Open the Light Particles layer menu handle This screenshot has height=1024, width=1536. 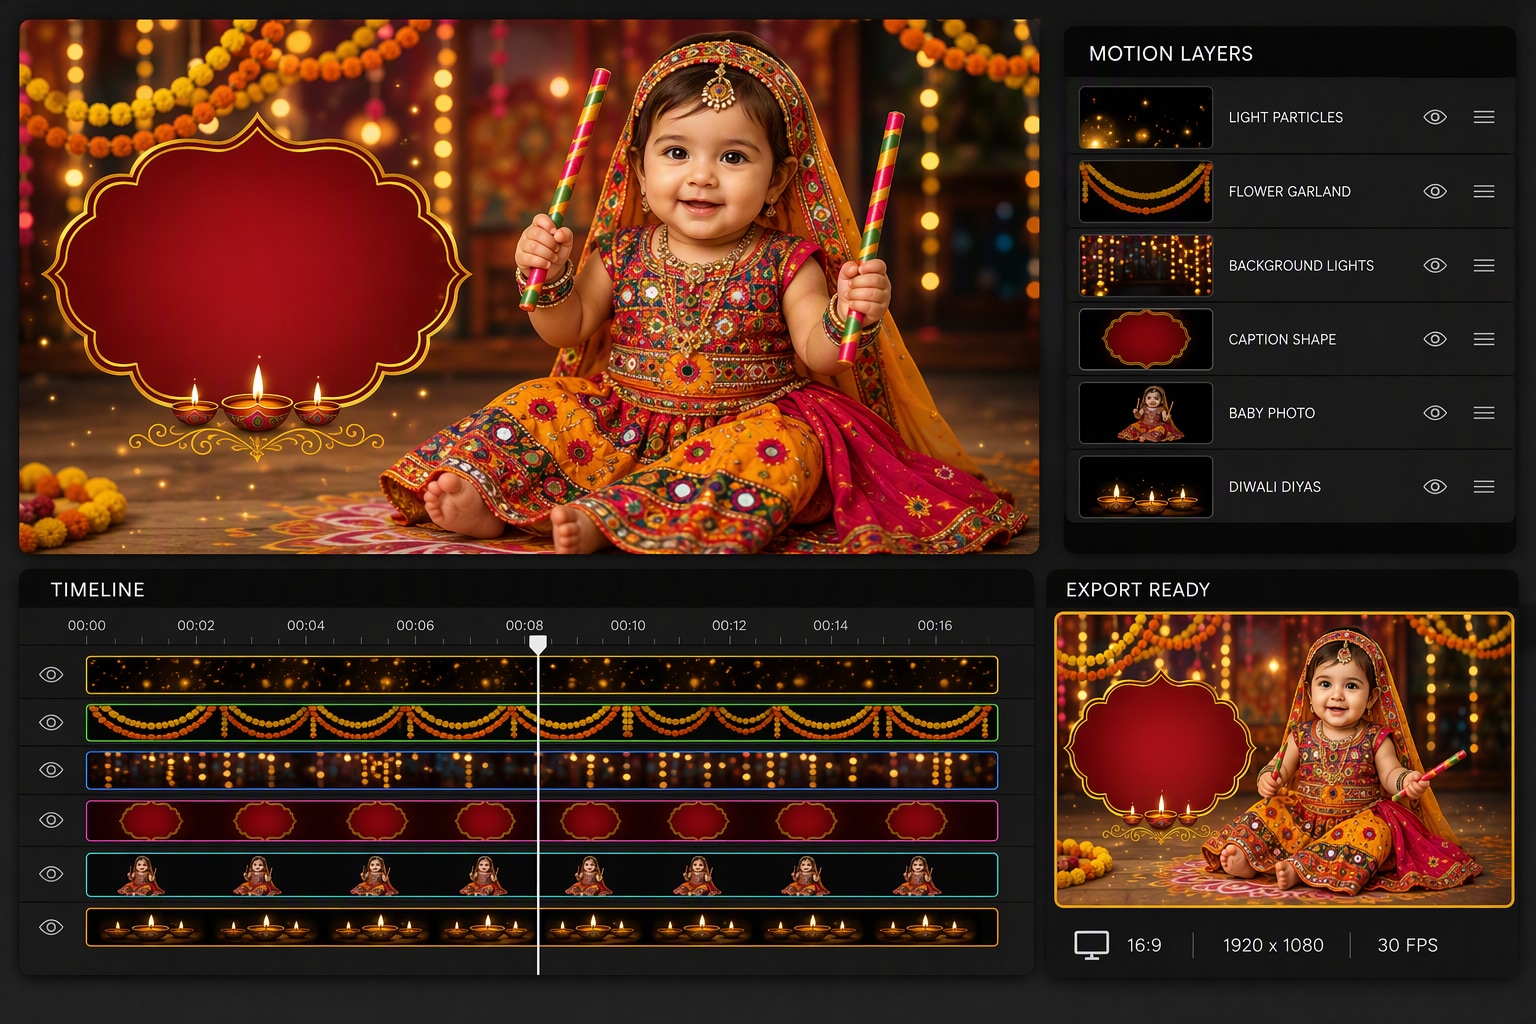pyautogui.click(x=1484, y=117)
